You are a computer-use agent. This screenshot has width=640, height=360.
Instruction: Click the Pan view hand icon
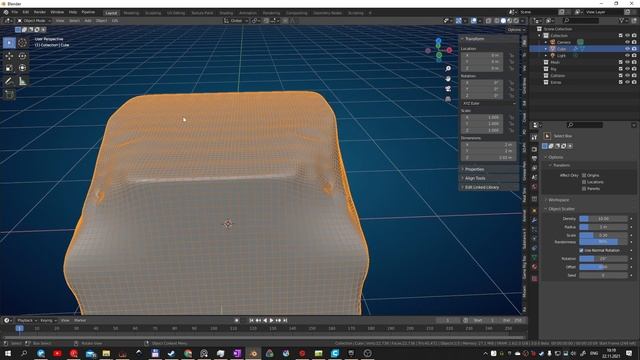448,78
